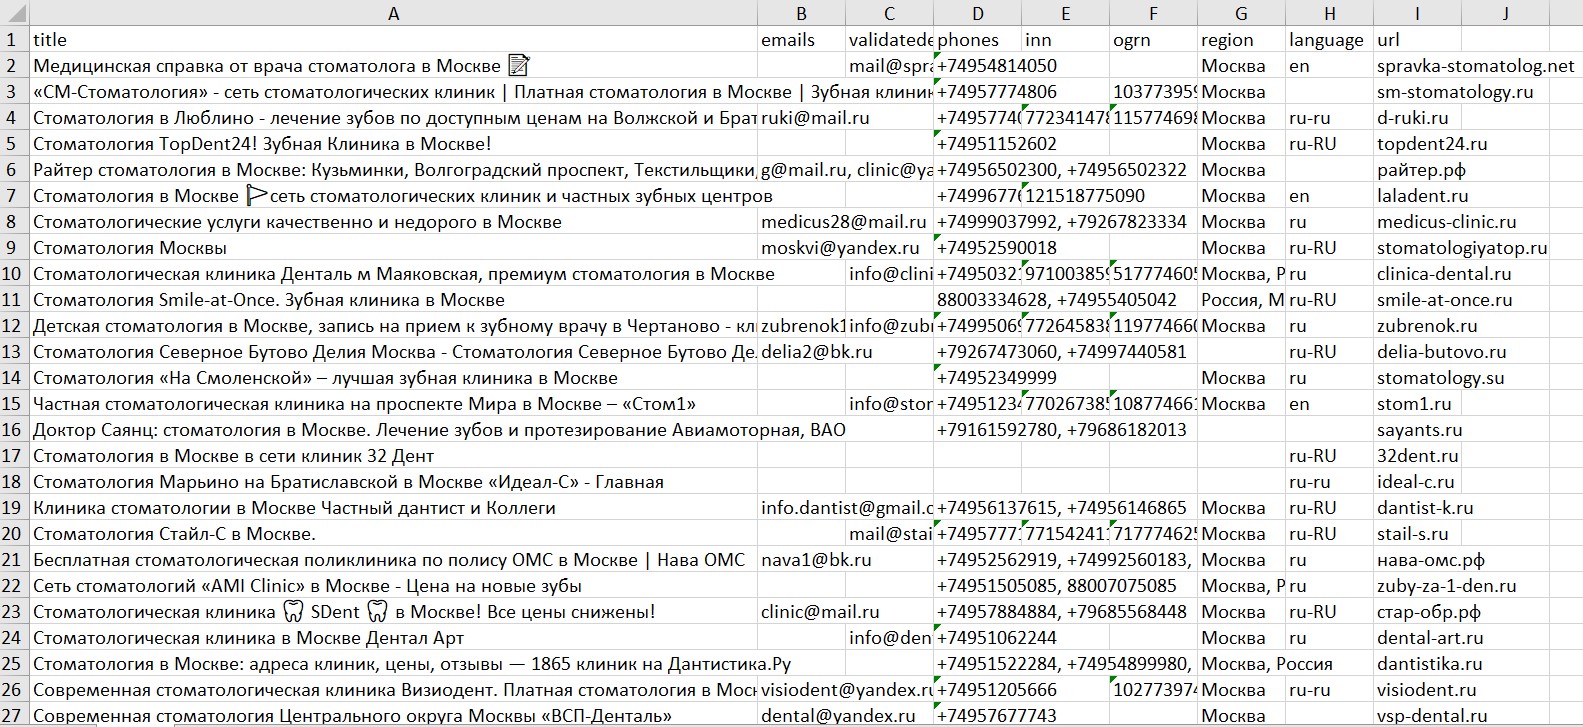Click the cell ideal-c.ru

click(1417, 482)
